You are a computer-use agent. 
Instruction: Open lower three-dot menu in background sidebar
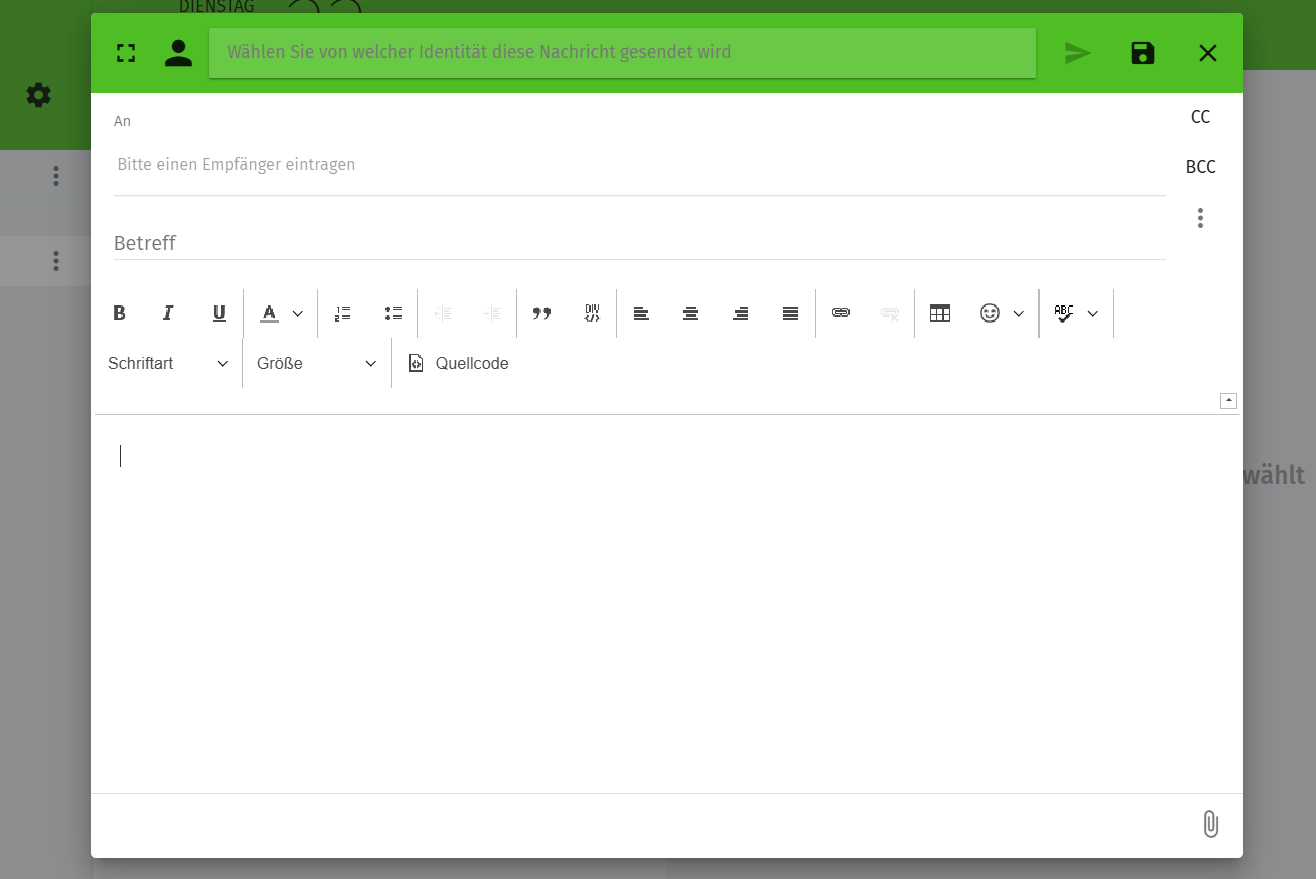tap(56, 261)
